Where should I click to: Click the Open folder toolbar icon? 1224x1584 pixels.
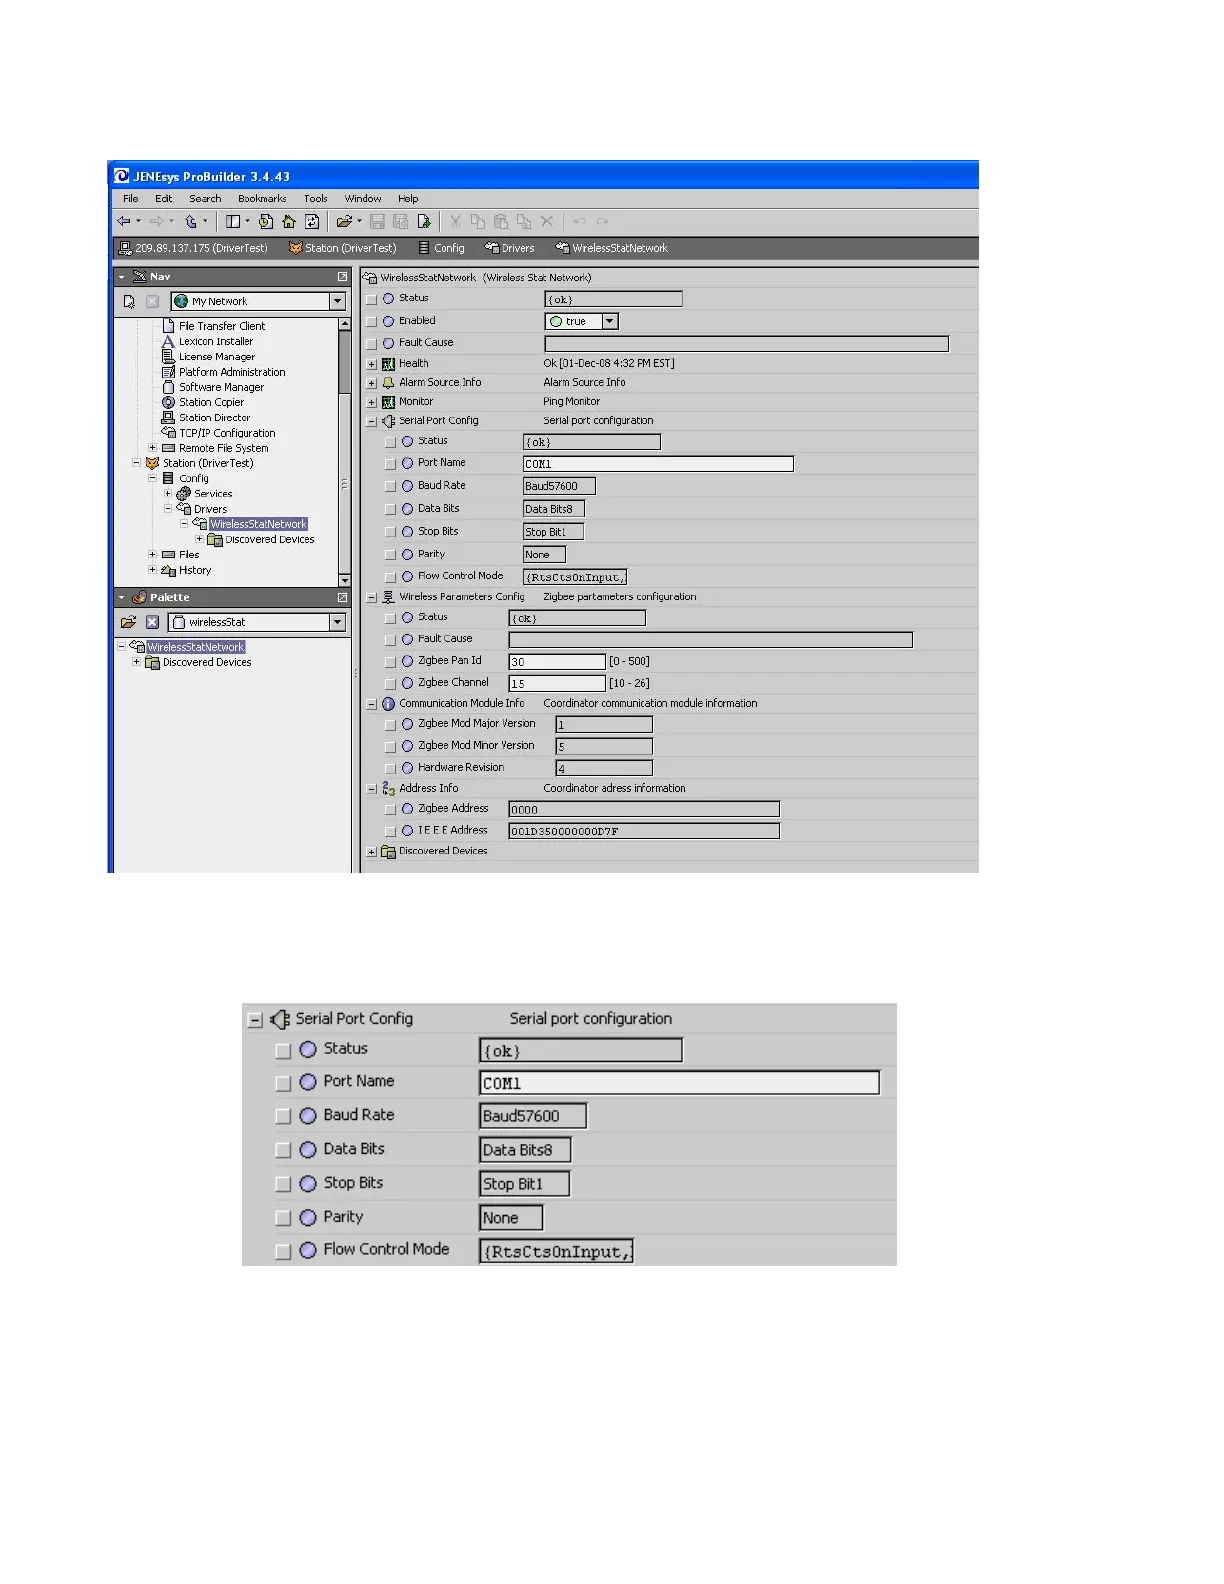tap(344, 221)
